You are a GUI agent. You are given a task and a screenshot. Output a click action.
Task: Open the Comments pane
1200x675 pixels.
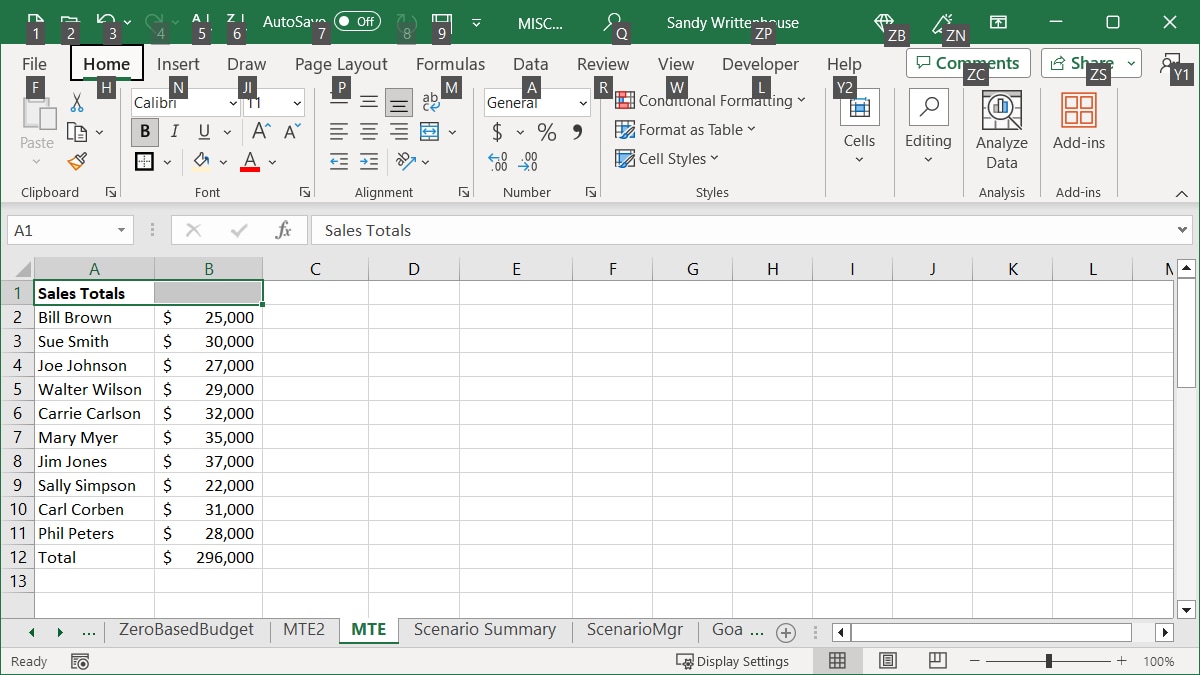968,62
